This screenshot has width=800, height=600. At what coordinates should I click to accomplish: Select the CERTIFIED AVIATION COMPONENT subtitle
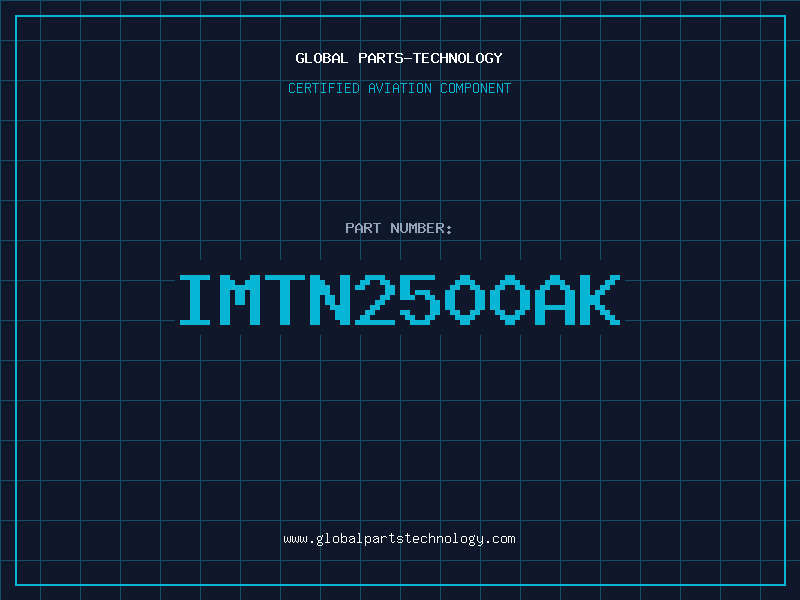399,88
